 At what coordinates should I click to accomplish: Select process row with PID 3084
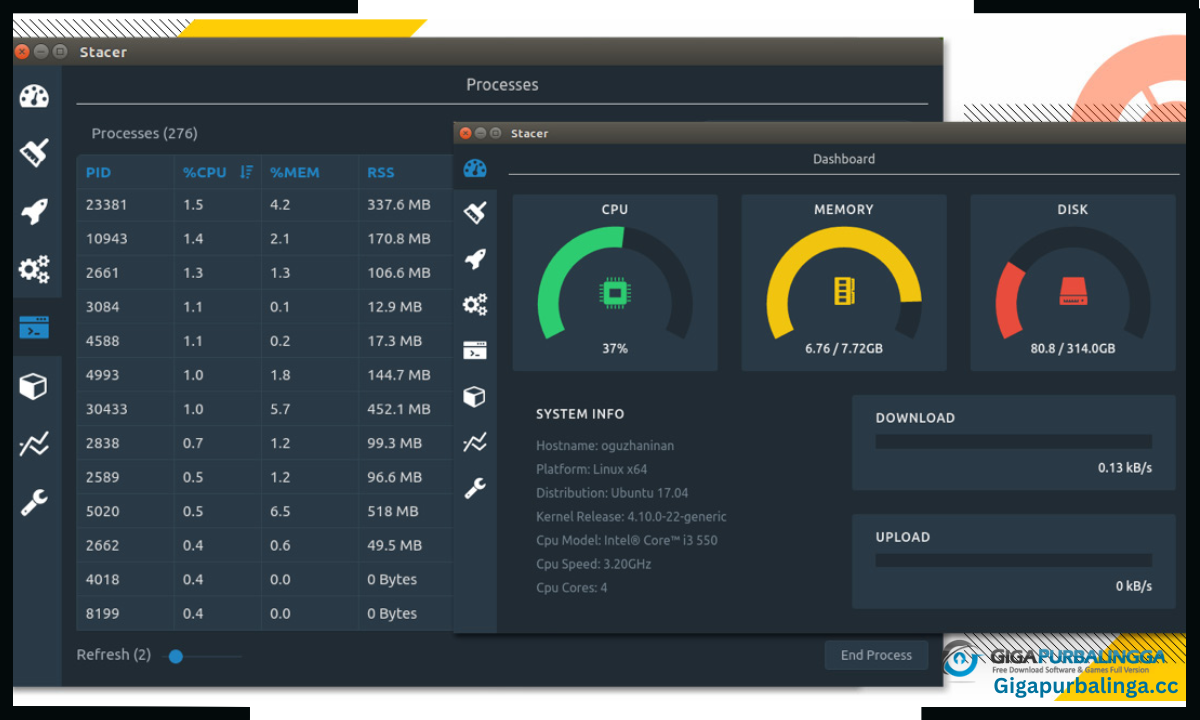tap(265, 306)
